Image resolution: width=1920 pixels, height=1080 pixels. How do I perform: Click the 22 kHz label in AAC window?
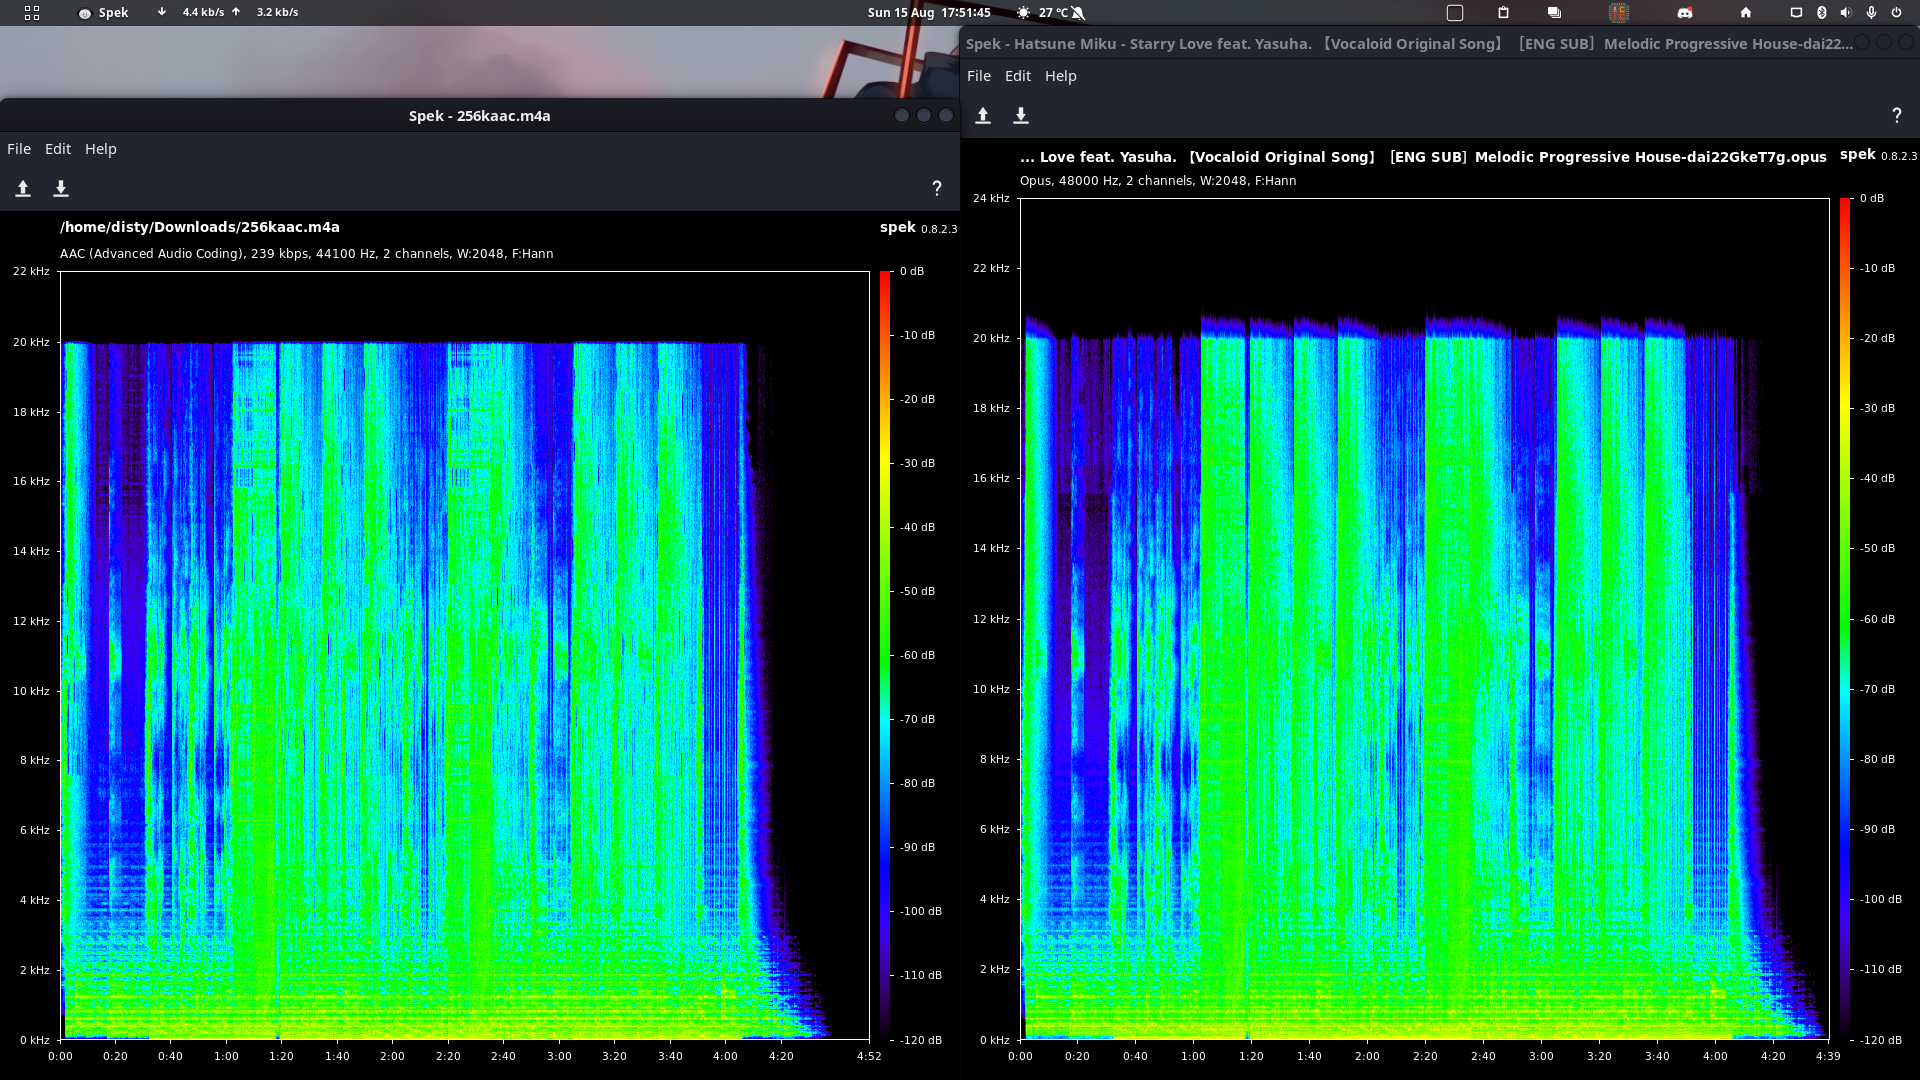pyautogui.click(x=31, y=272)
